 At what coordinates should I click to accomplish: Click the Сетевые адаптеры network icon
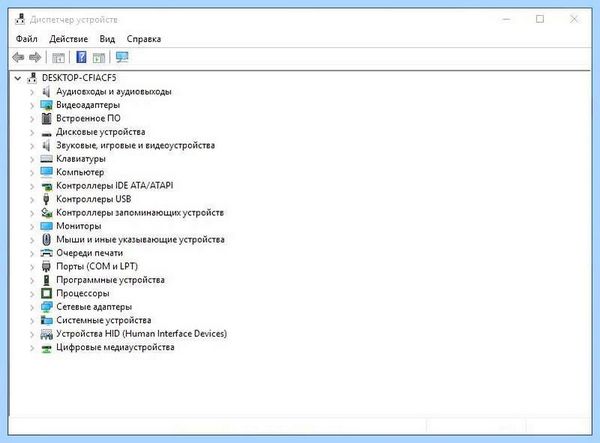click(x=46, y=307)
